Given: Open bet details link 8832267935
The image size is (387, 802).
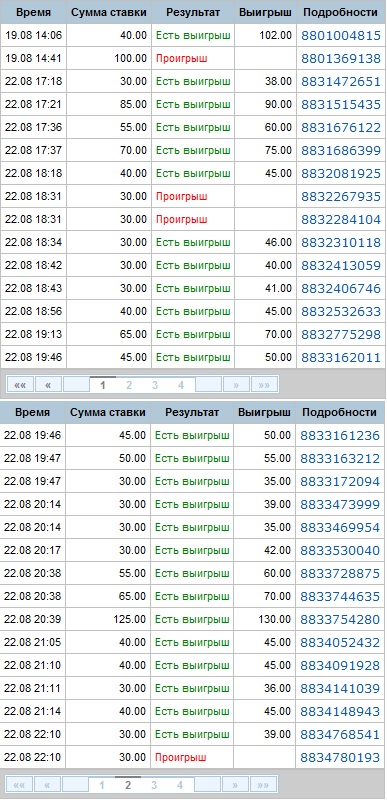Looking at the screenshot, I should click(341, 197).
